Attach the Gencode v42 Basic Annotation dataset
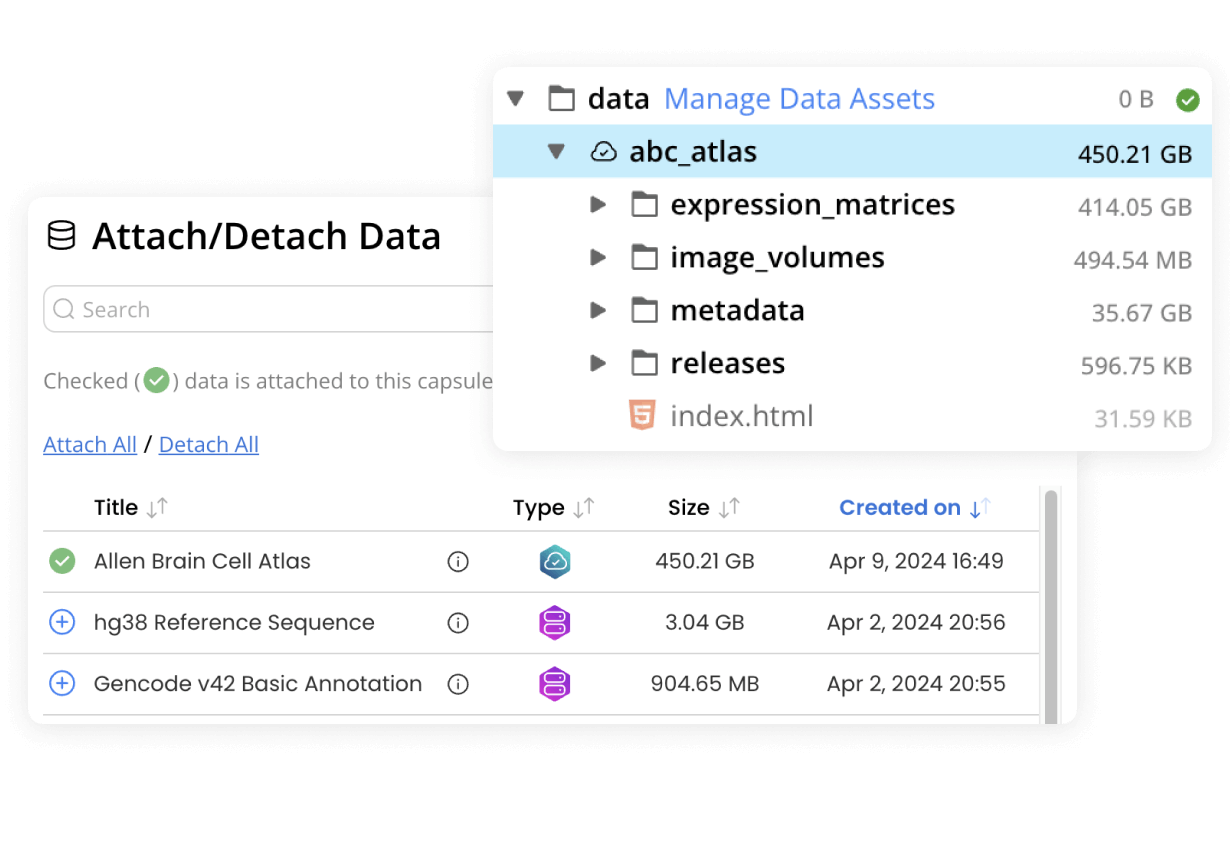The height and width of the screenshot is (860, 1230). [x=62, y=683]
